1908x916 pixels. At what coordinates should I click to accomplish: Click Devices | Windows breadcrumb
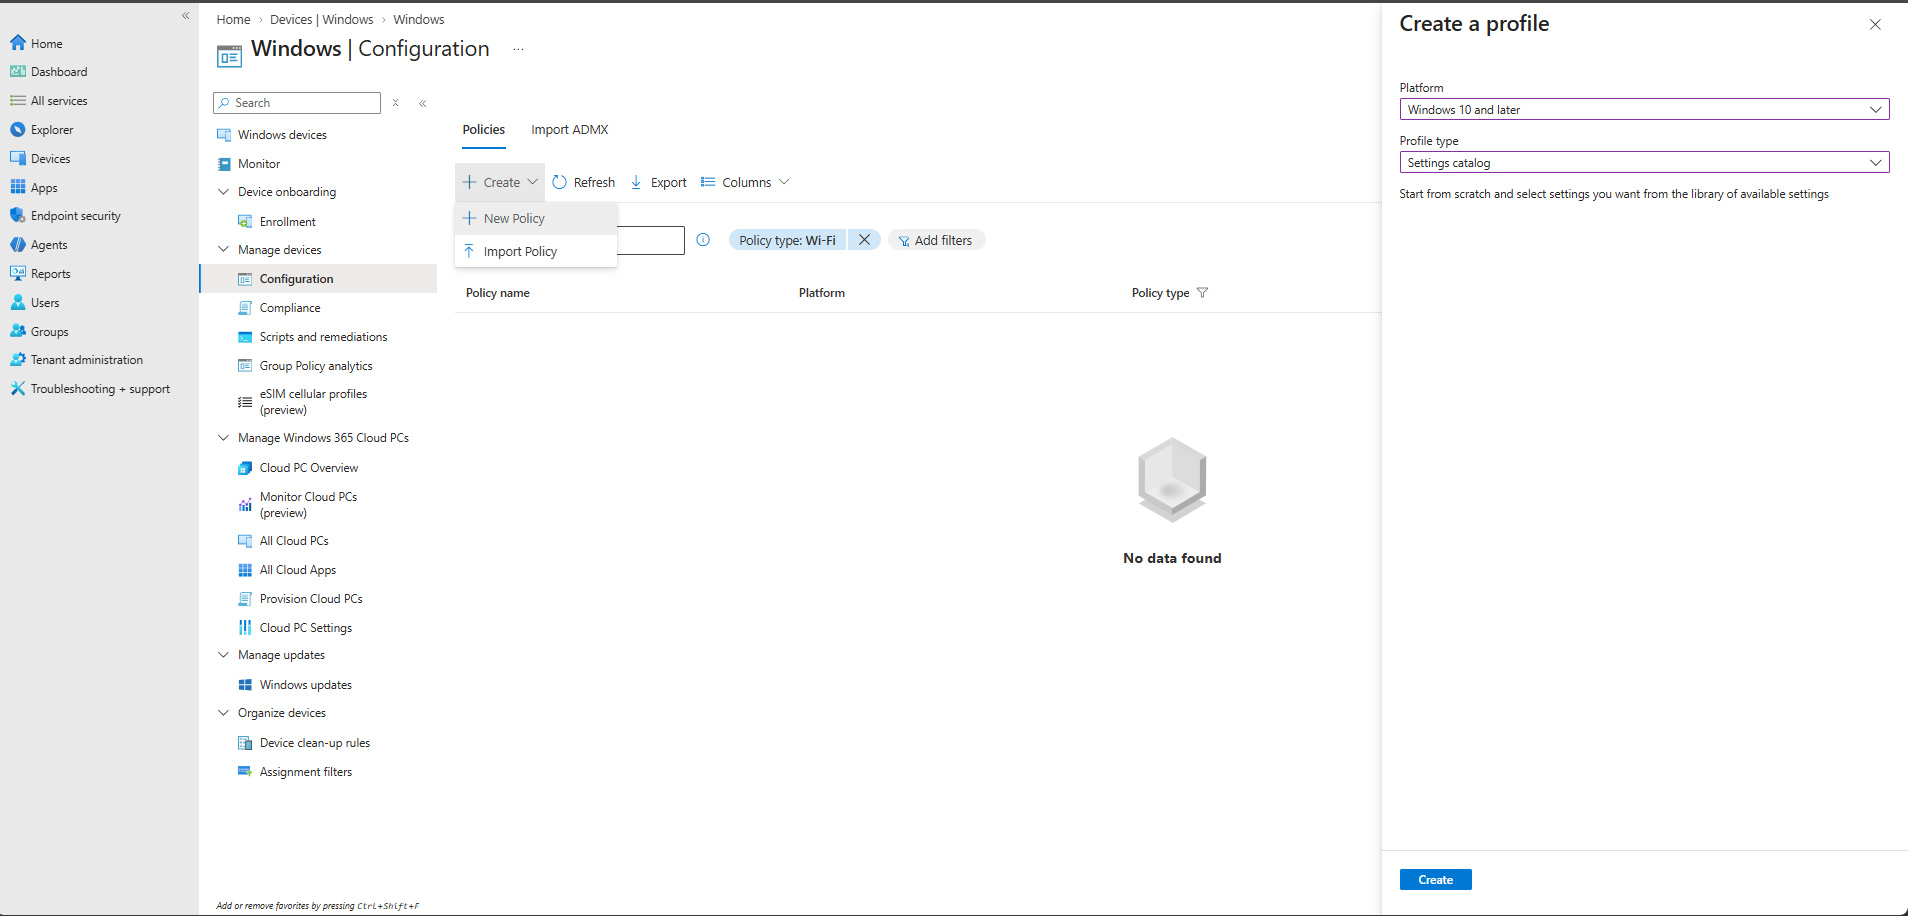point(321,19)
